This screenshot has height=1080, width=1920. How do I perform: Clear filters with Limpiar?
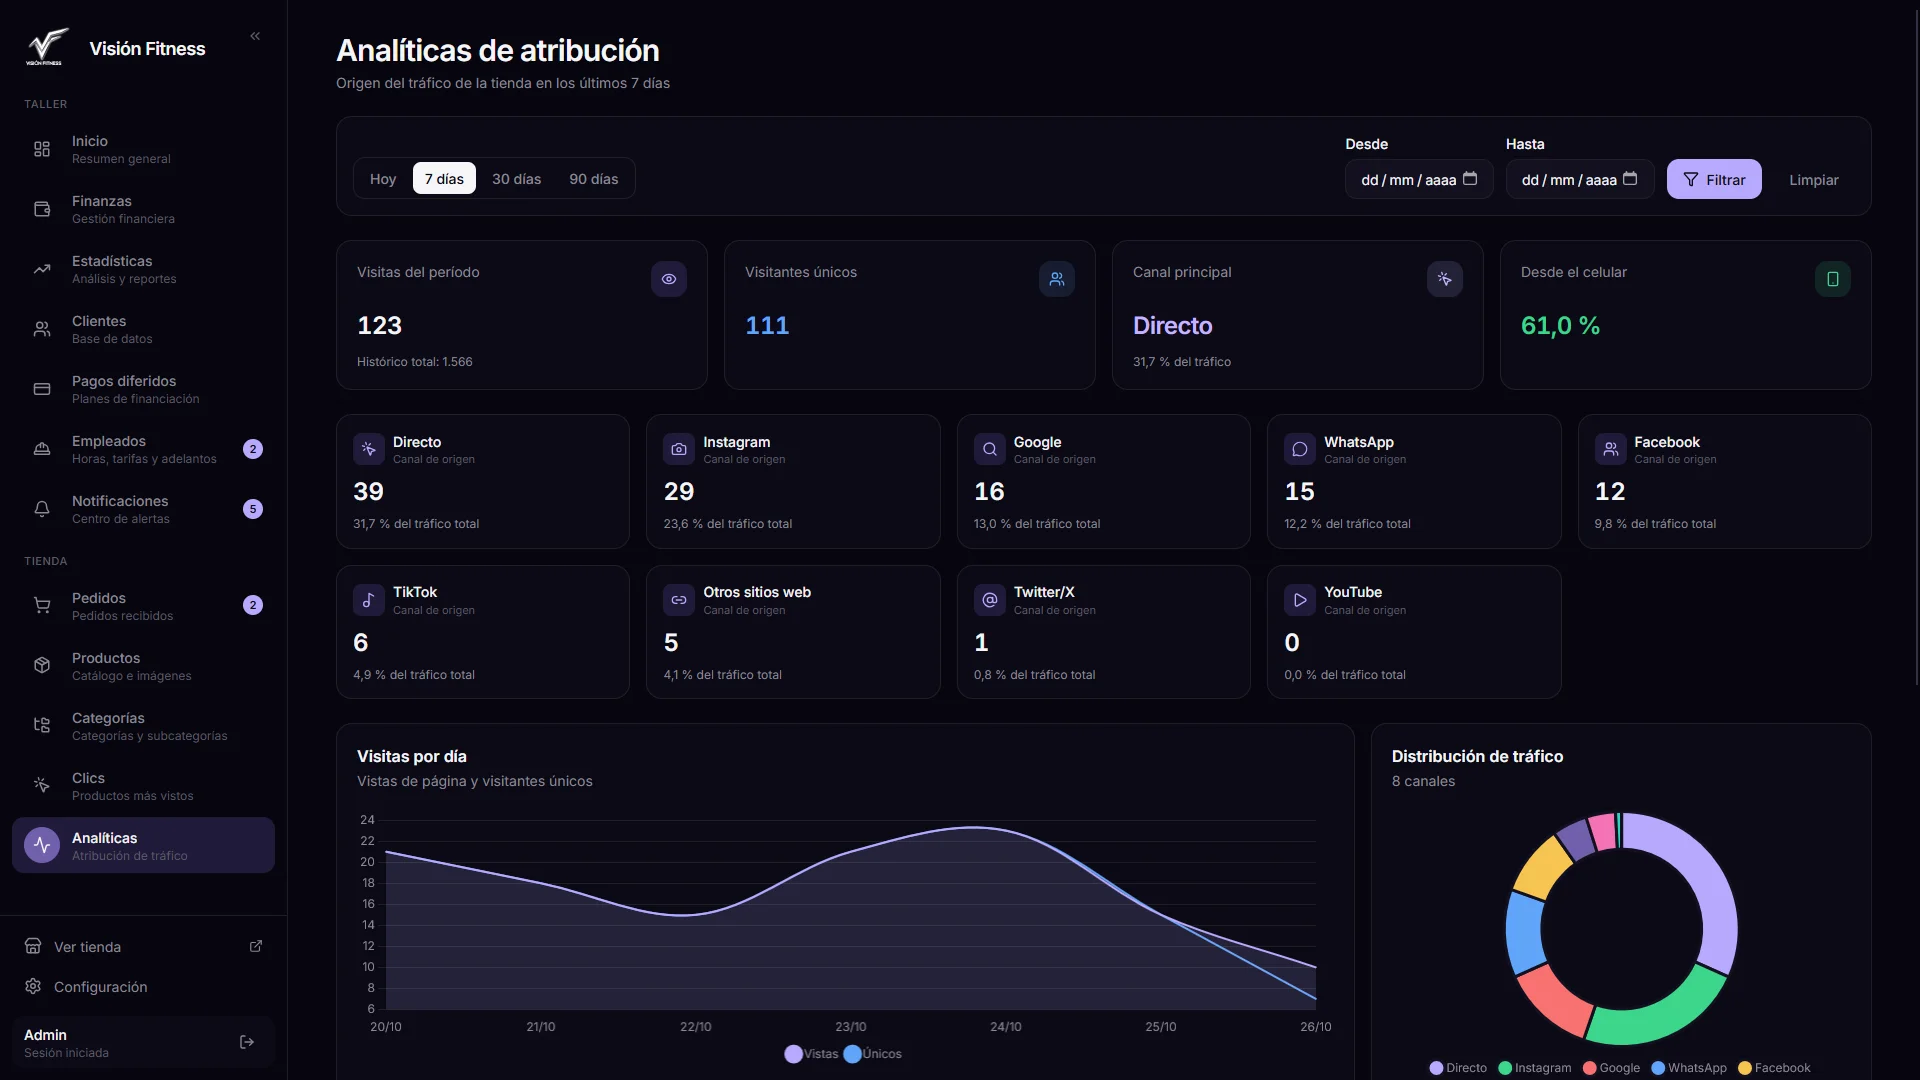[1814, 180]
